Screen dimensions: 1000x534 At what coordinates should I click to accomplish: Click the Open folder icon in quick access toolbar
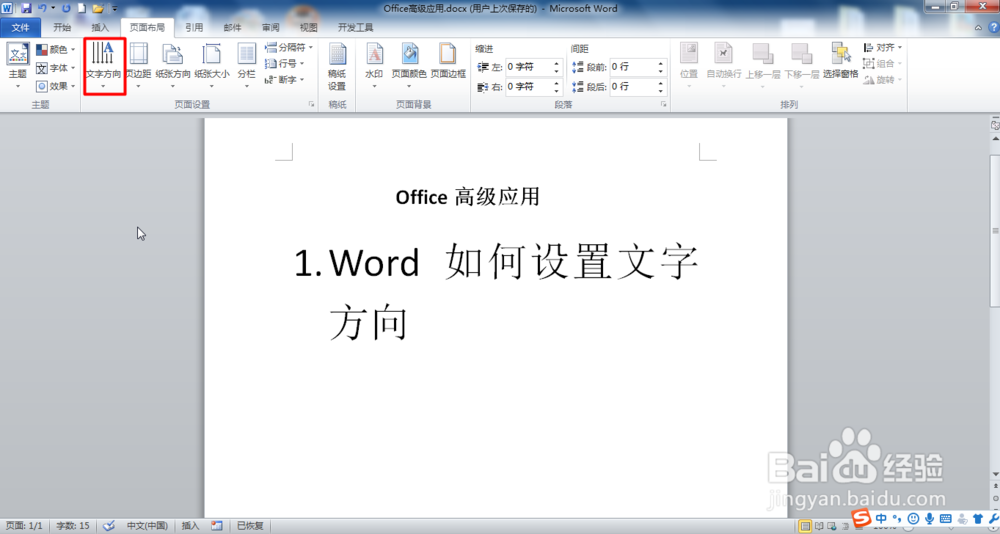click(x=98, y=8)
